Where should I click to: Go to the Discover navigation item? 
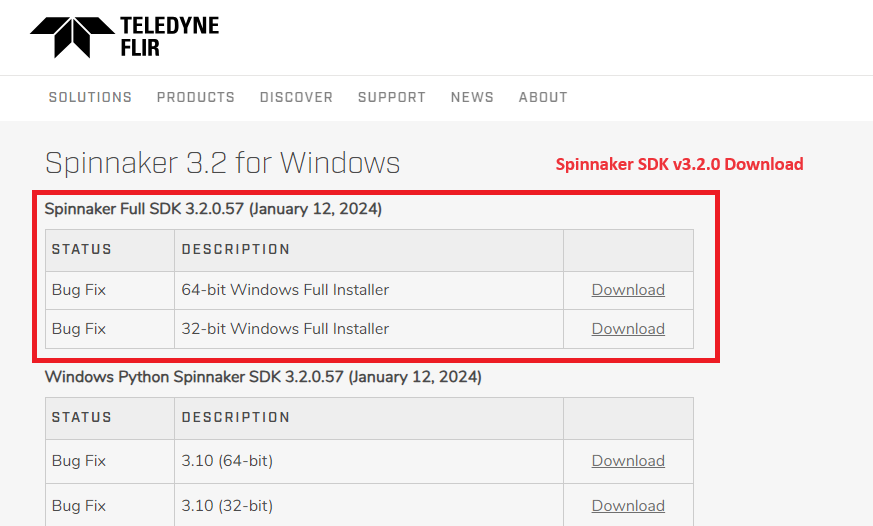point(296,97)
